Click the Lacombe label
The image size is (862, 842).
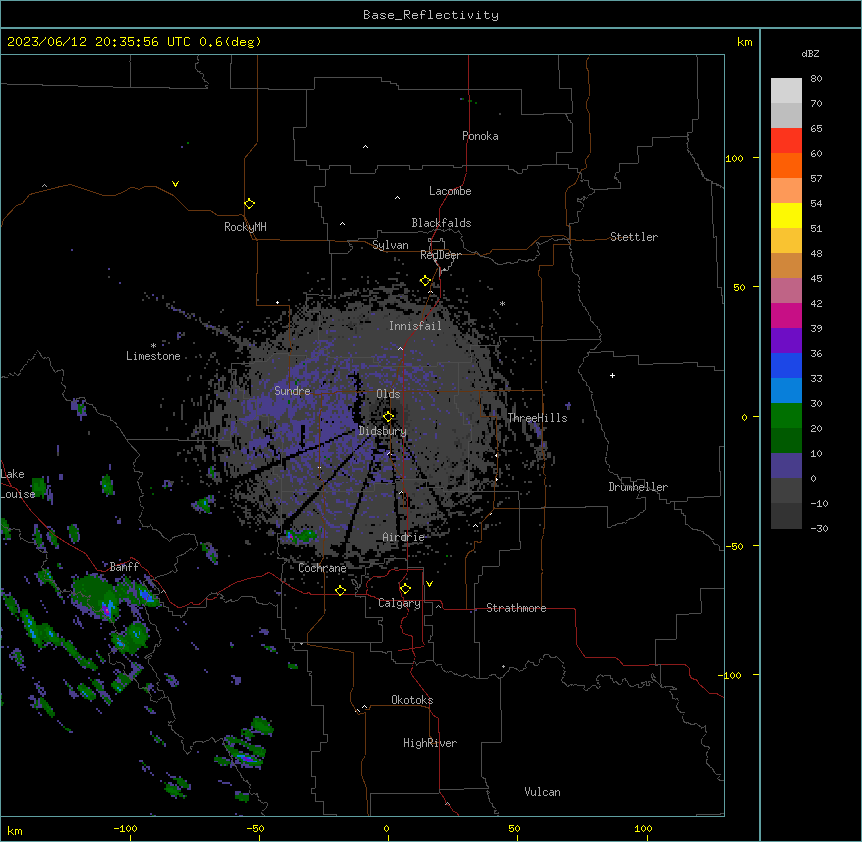[450, 191]
